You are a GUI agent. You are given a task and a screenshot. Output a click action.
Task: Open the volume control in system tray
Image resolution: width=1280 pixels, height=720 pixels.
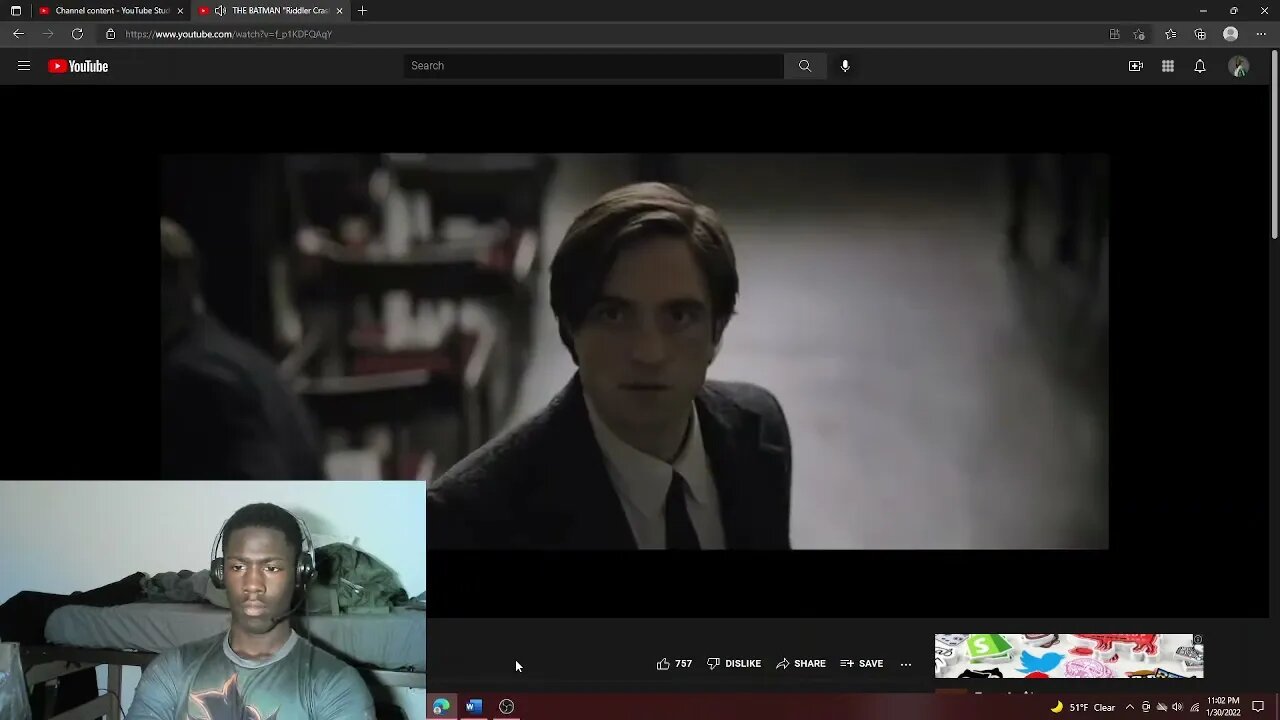1177,707
